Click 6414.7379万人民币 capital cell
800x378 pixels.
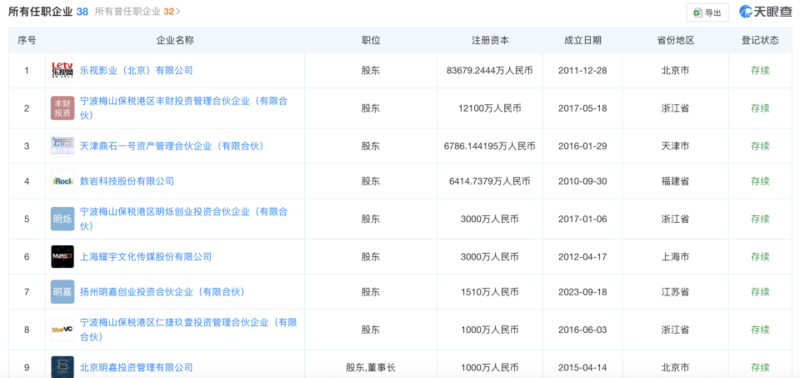490,181
